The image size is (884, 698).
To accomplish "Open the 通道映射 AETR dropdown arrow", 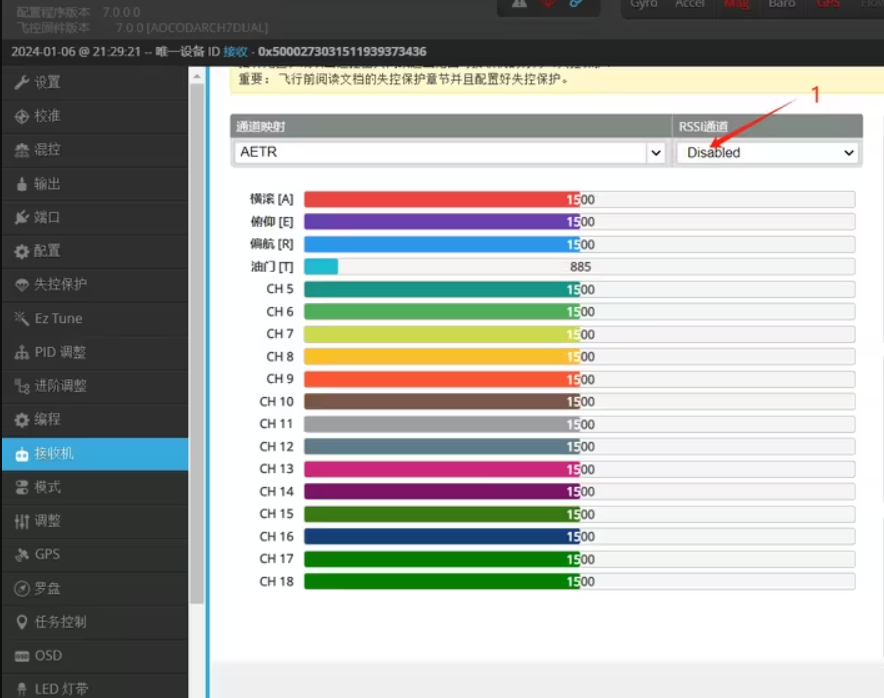I will coord(656,153).
